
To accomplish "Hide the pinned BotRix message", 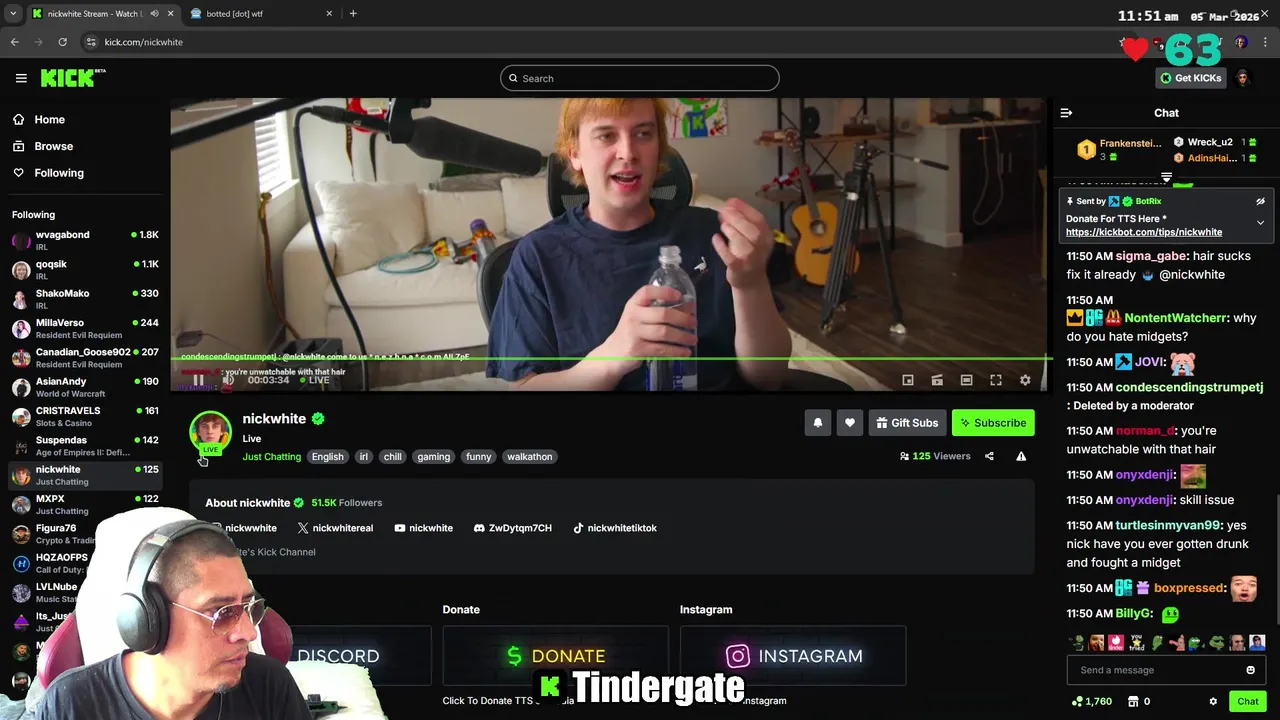I will [1260, 201].
